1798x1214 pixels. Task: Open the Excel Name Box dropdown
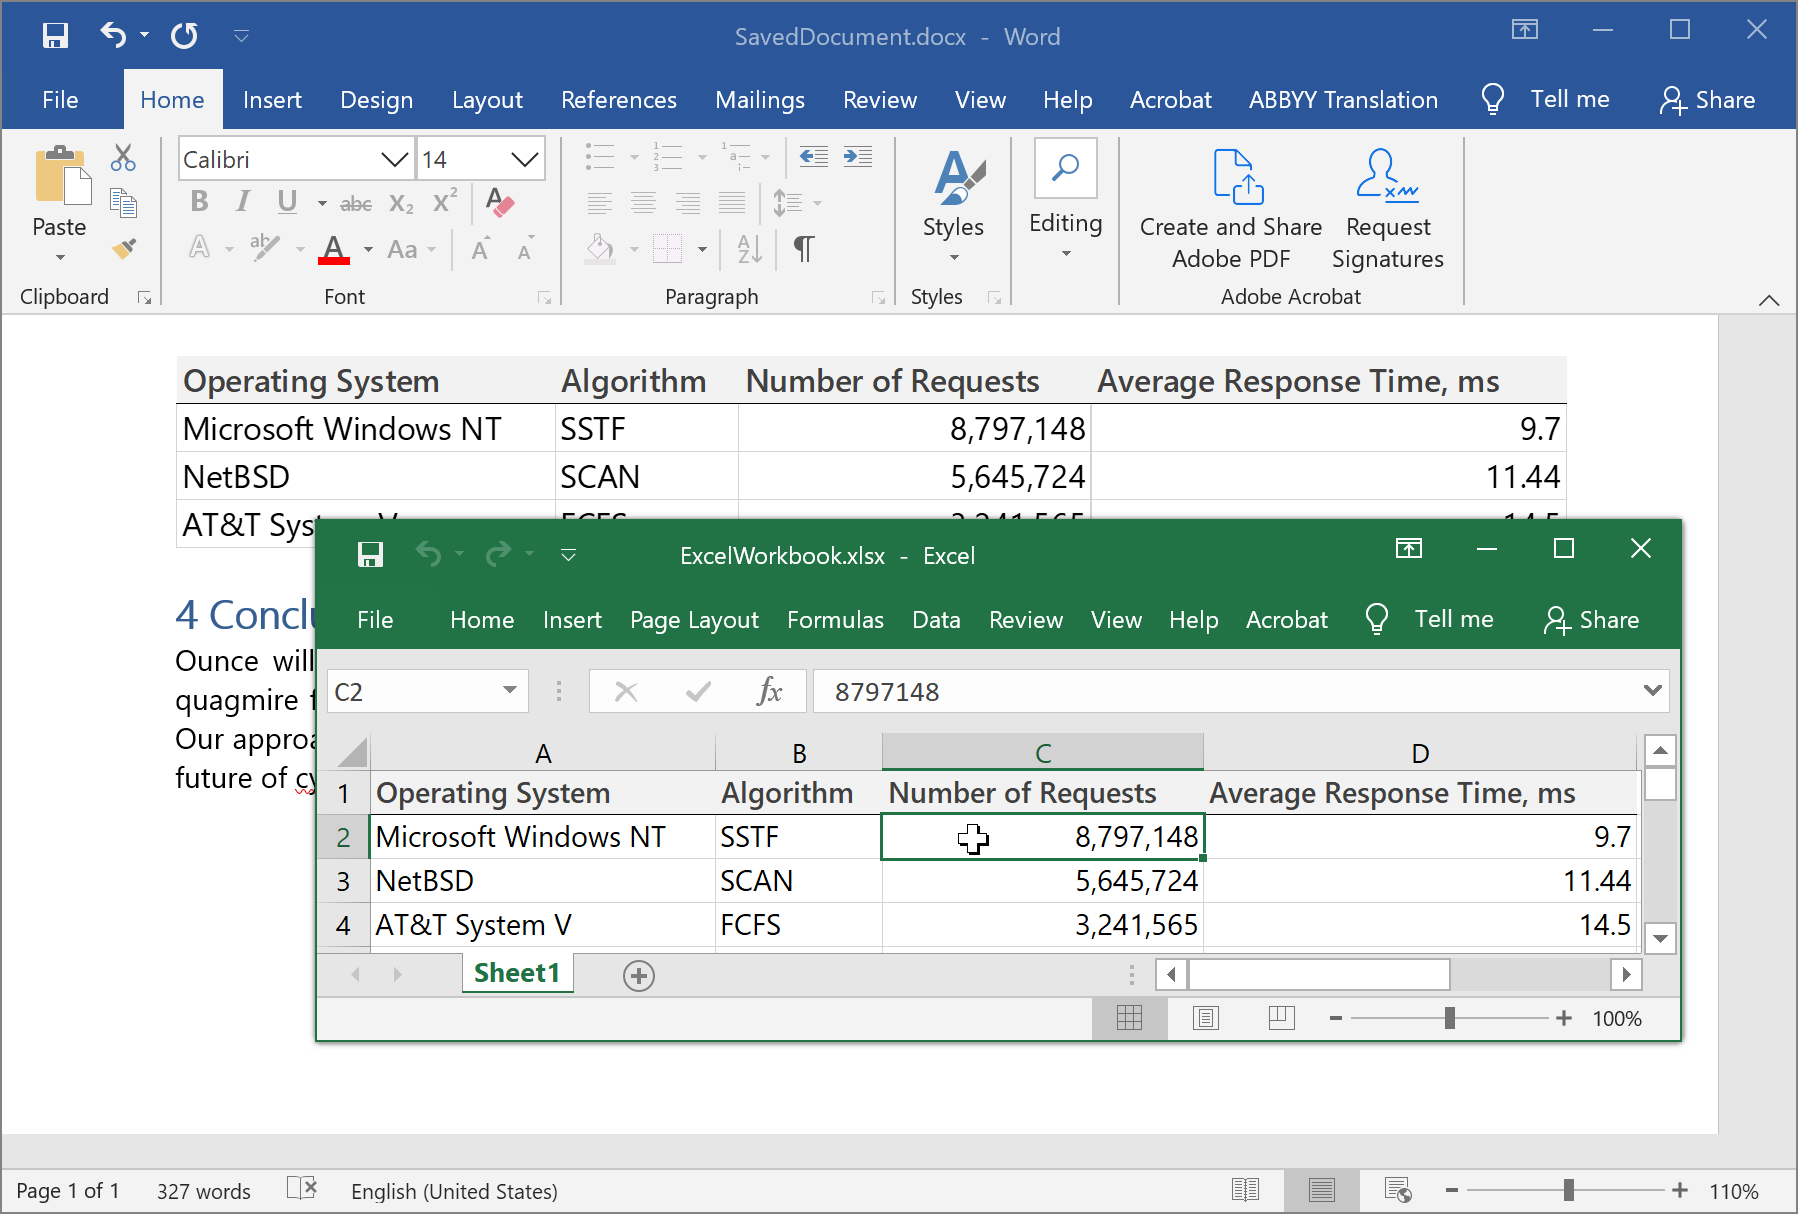coord(510,691)
